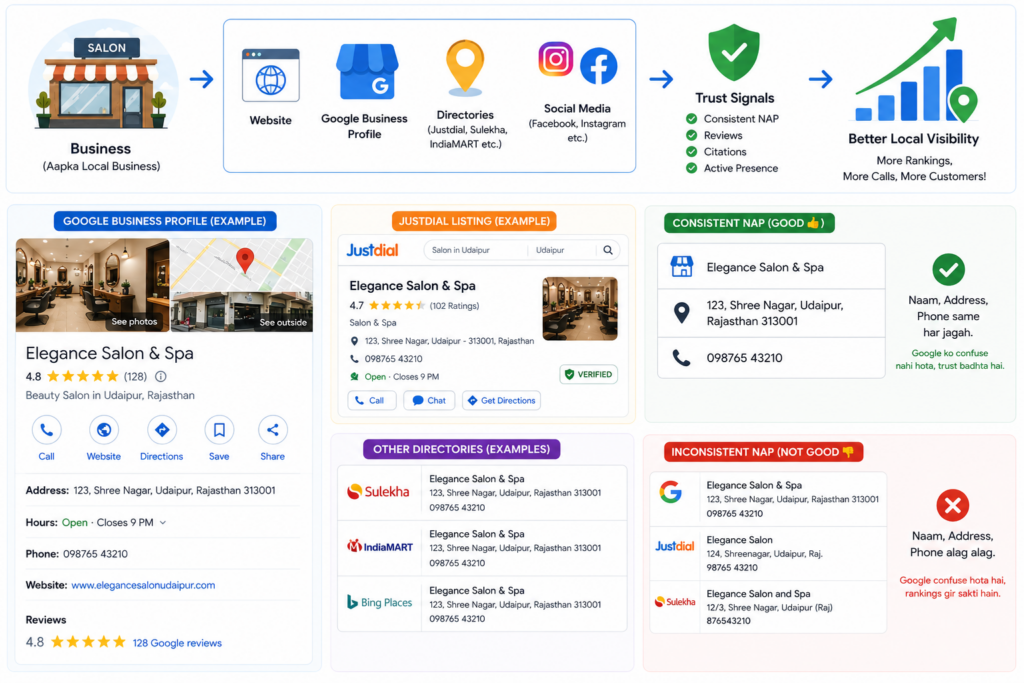1024x683 pixels.
Task: Click See outside on storefront image
Action: (283, 322)
